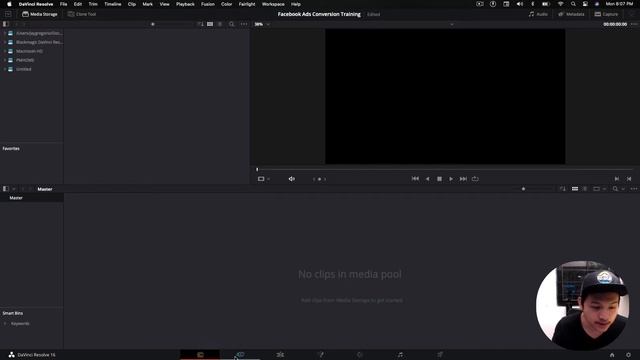
Task: Open the Apple menu
Action: [9, 4]
